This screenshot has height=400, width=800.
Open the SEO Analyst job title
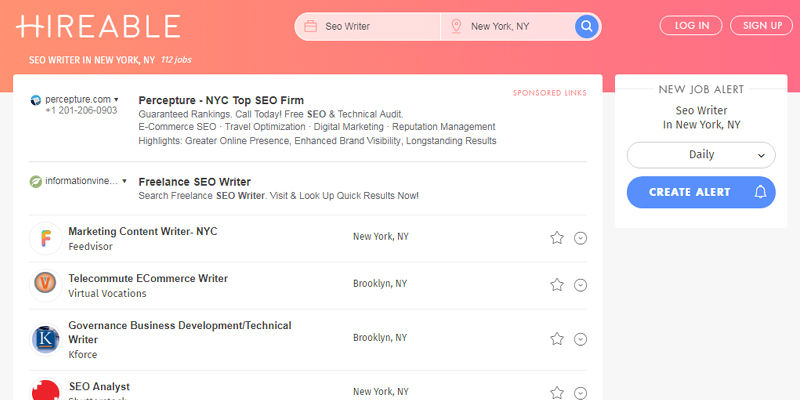click(x=99, y=386)
